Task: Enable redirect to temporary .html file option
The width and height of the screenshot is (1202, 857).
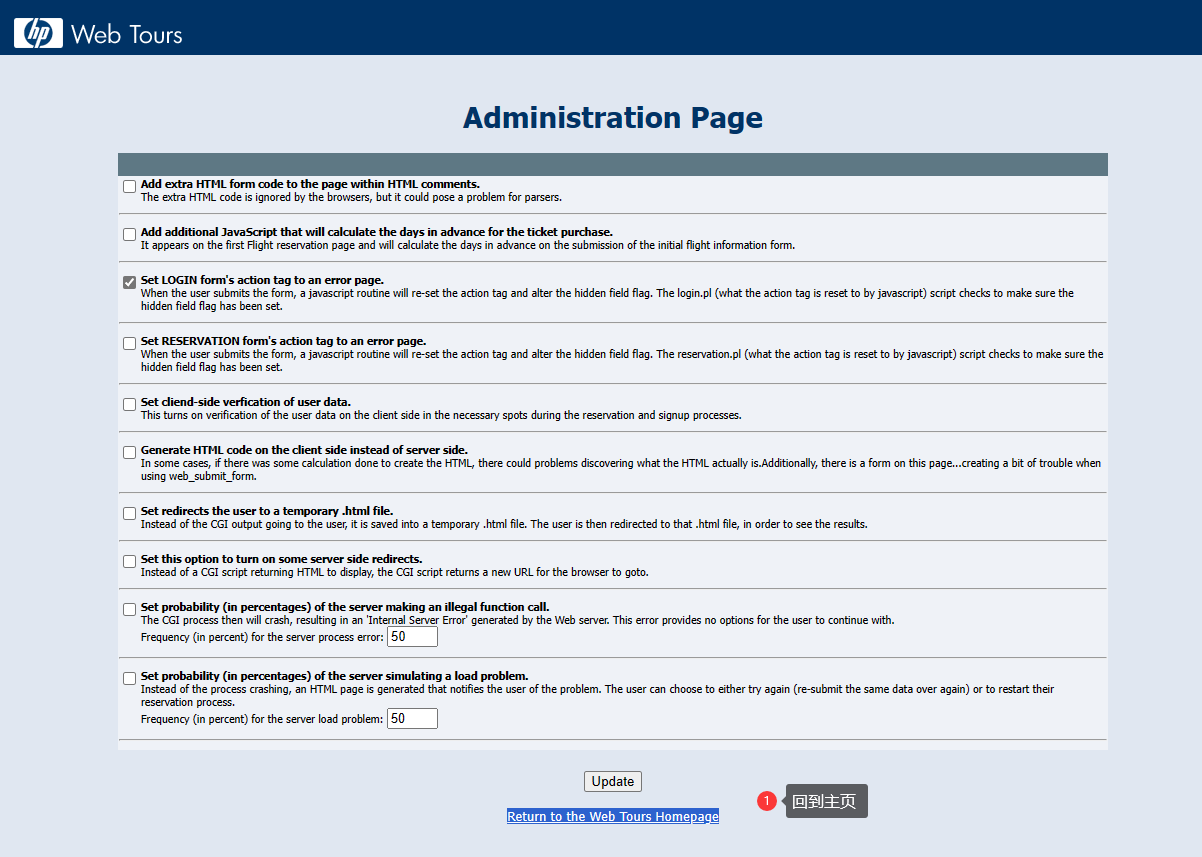Action: tap(130, 513)
